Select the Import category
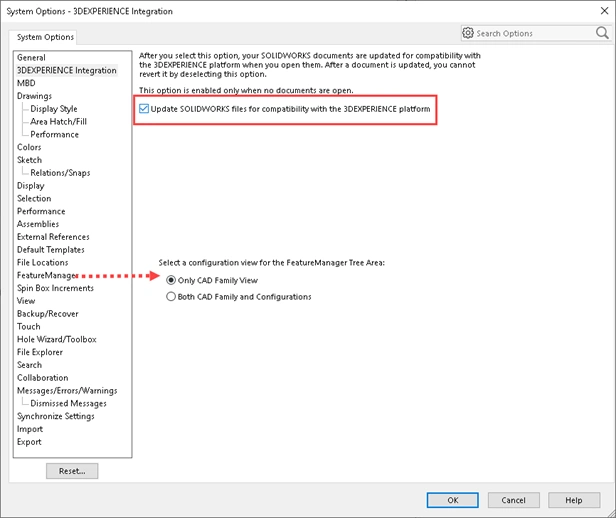The width and height of the screenshot is (616, 518). [x=29, y=429]
